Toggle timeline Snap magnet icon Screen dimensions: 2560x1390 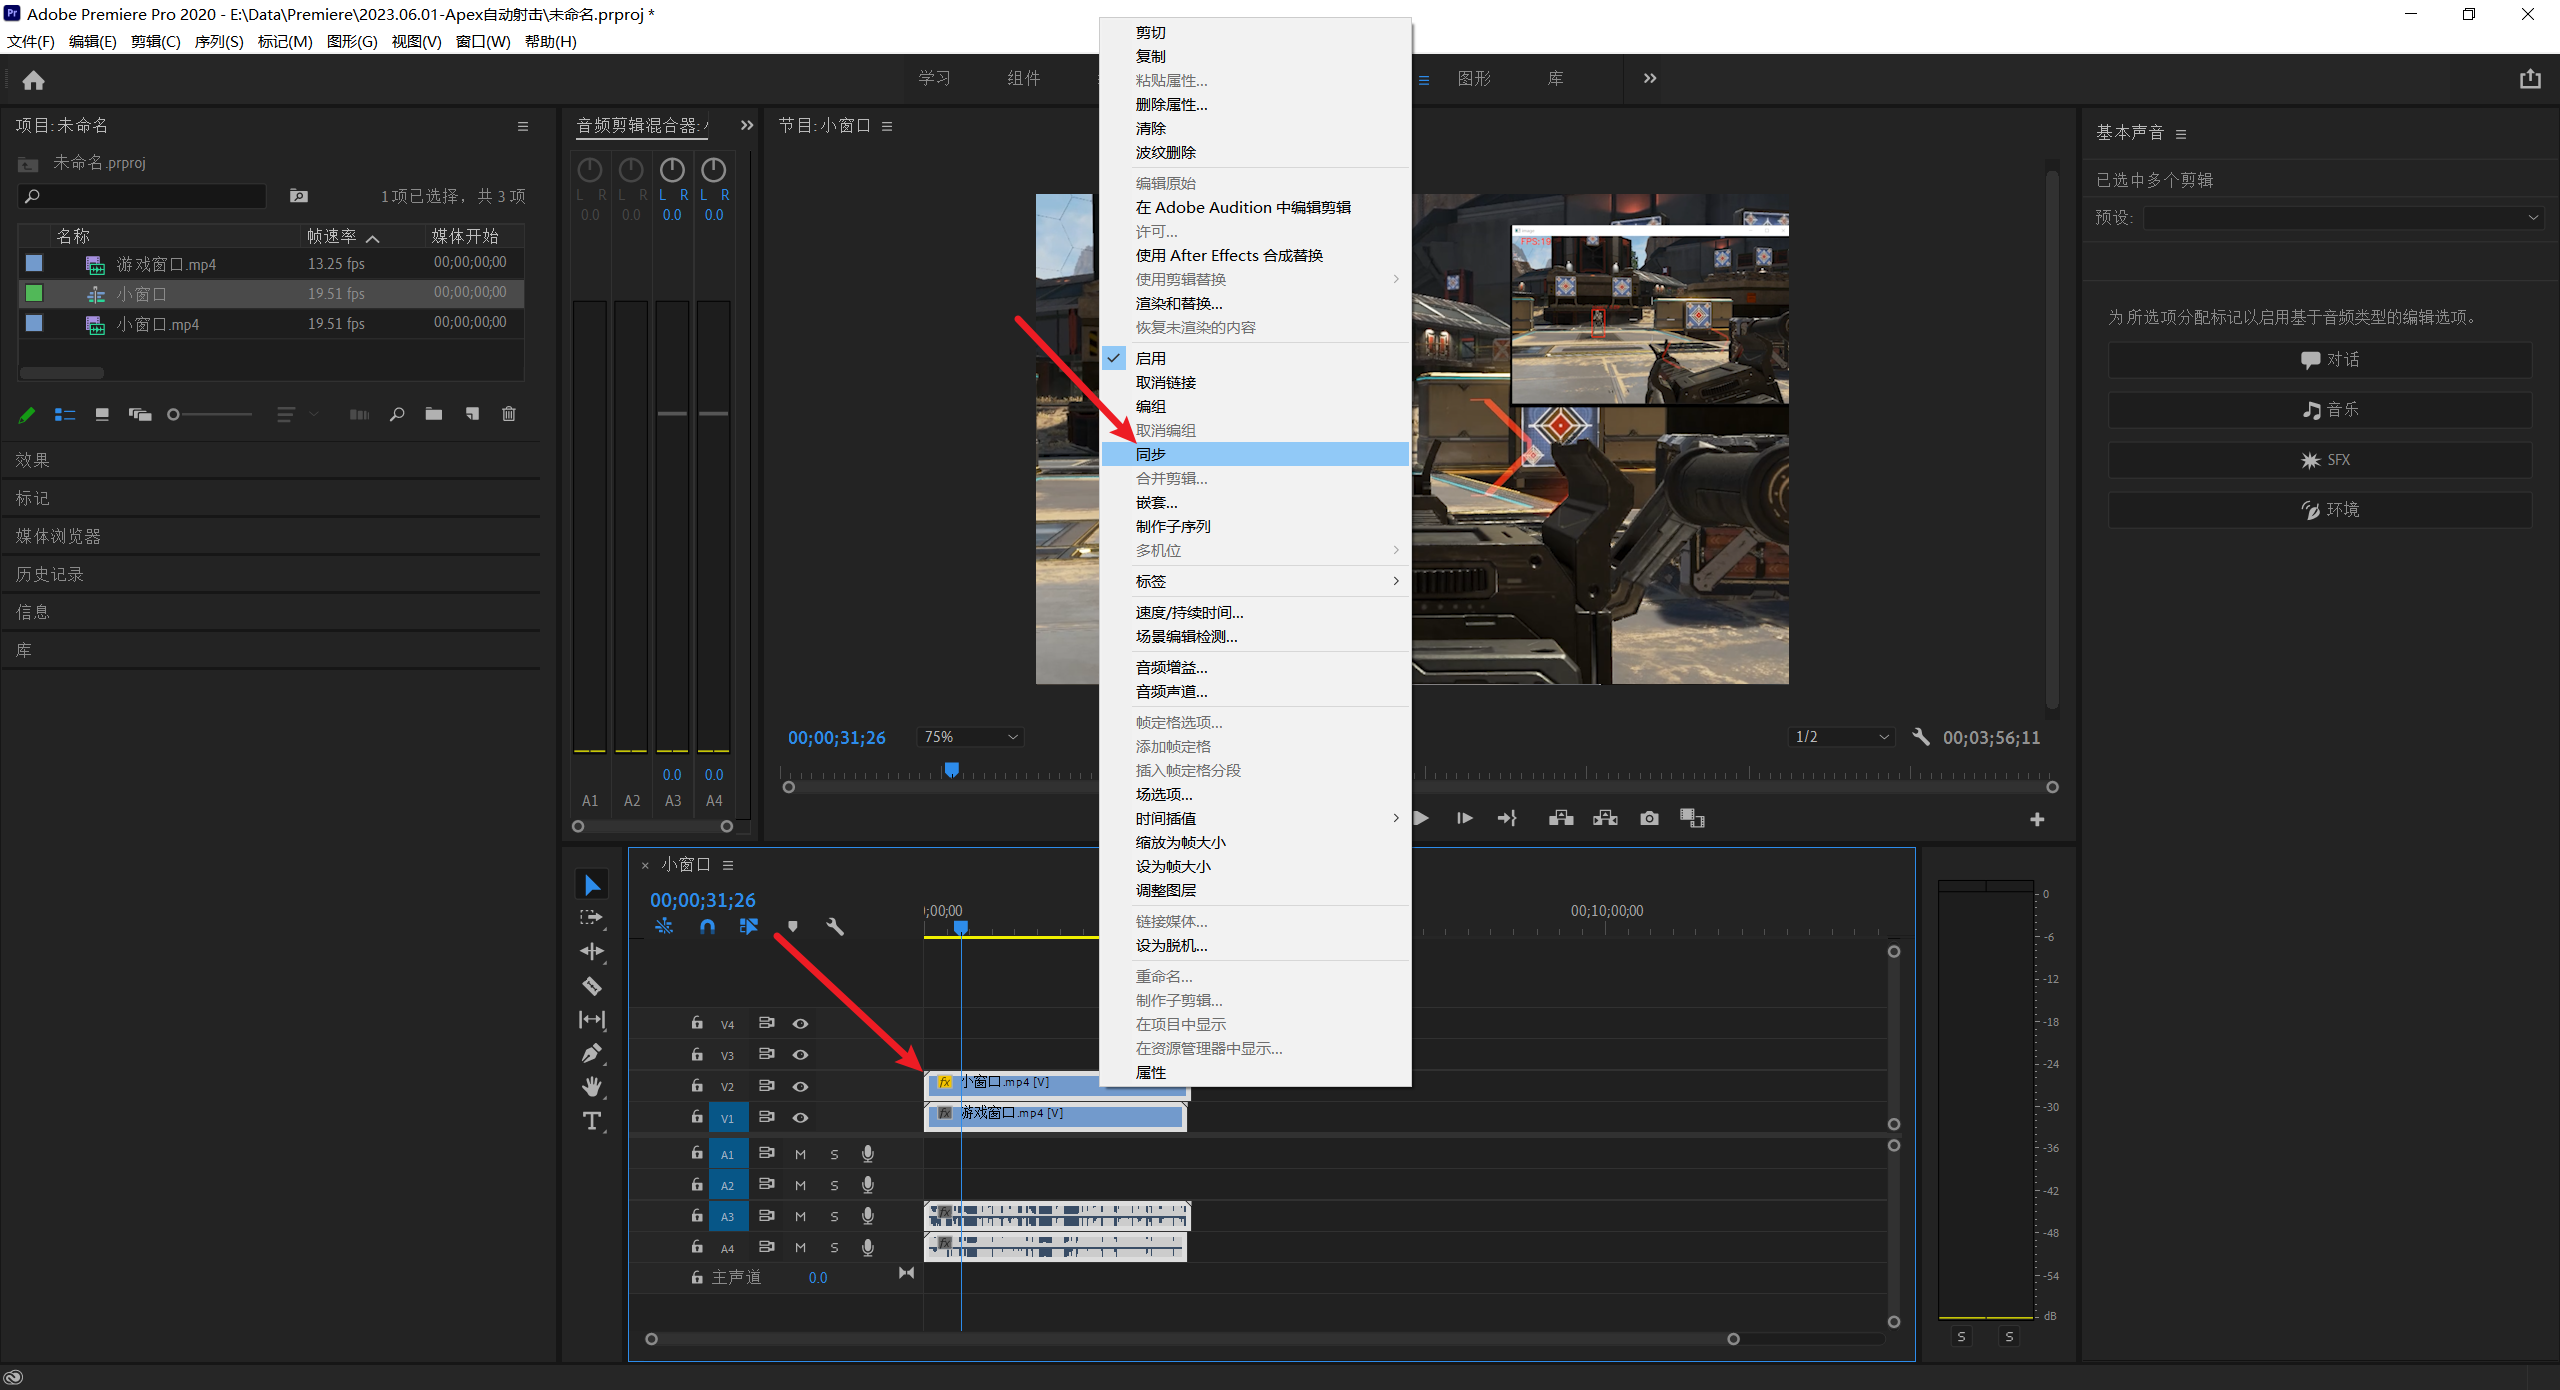(707, 927)
